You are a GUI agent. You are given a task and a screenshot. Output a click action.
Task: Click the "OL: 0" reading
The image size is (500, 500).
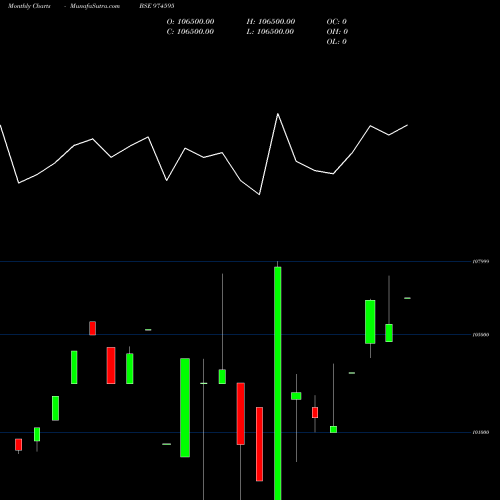click(337, 42)
